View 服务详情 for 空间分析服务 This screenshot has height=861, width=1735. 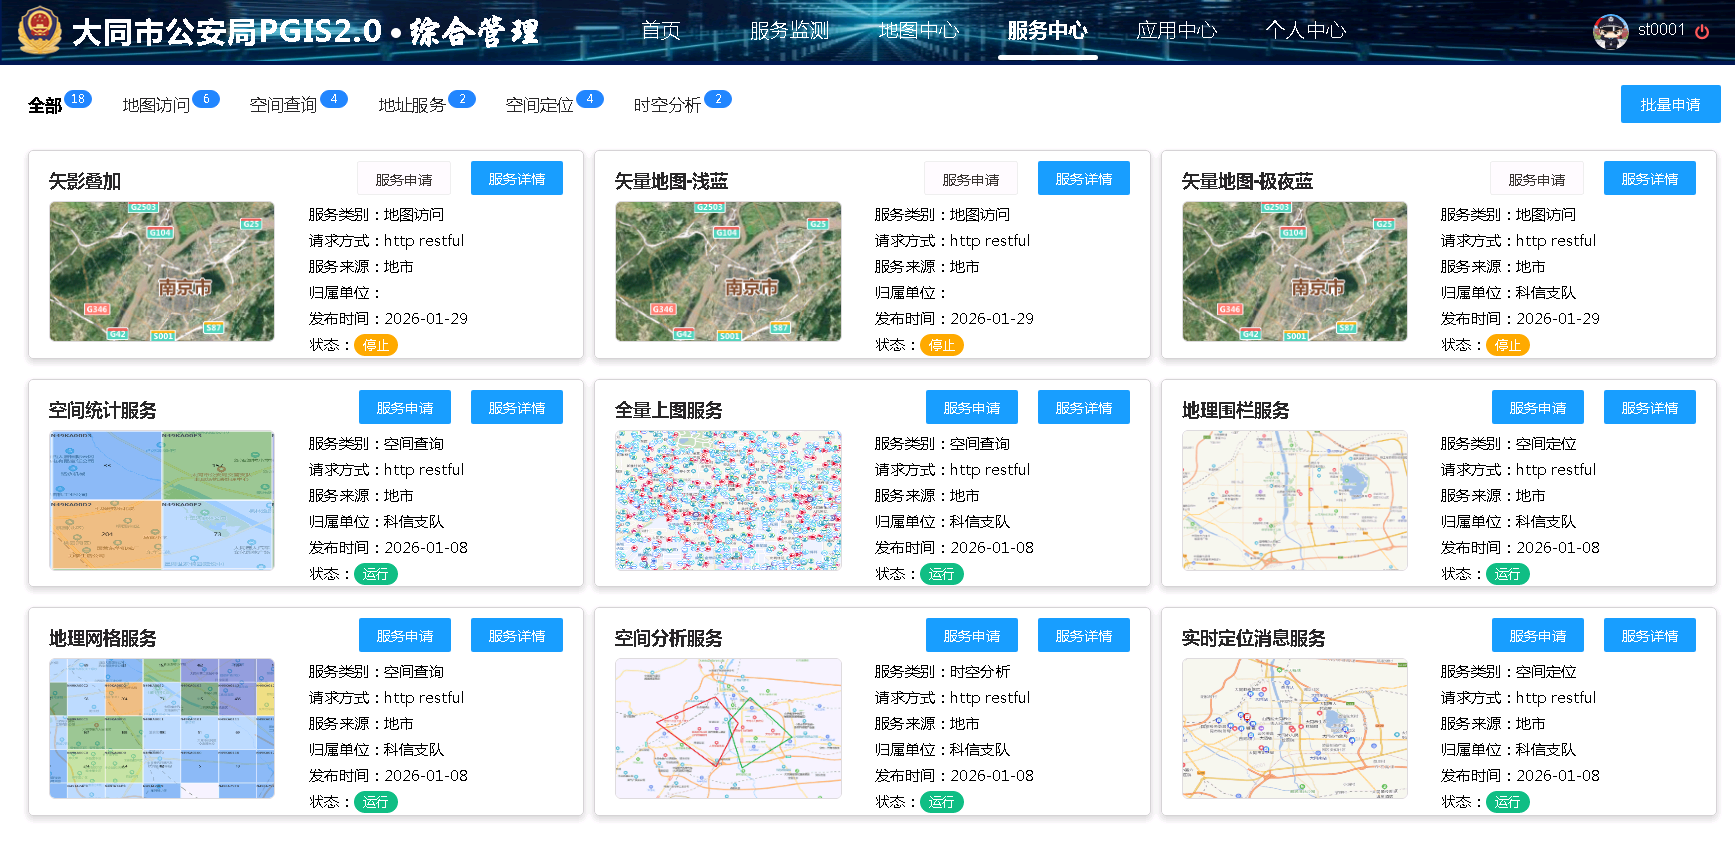point(1084,635)
